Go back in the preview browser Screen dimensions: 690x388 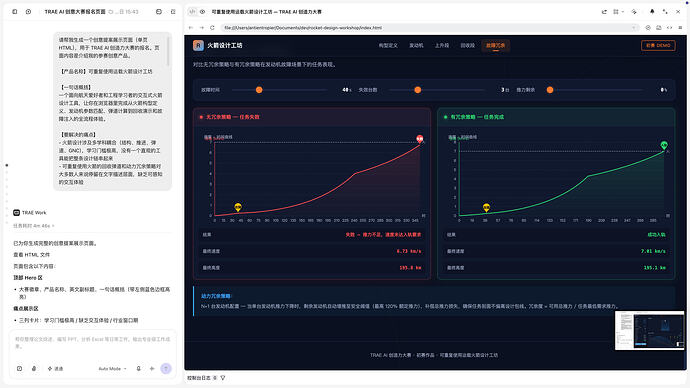click(191, 28)
